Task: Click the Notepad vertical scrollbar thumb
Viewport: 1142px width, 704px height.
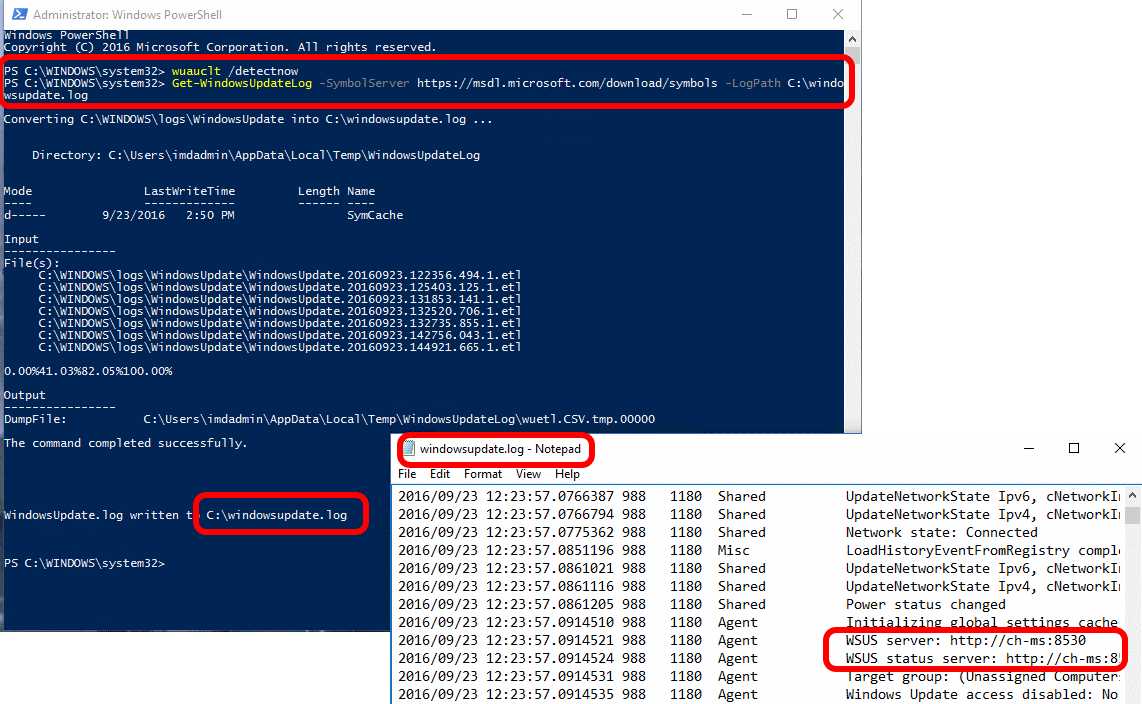Action: point(1132,514)
